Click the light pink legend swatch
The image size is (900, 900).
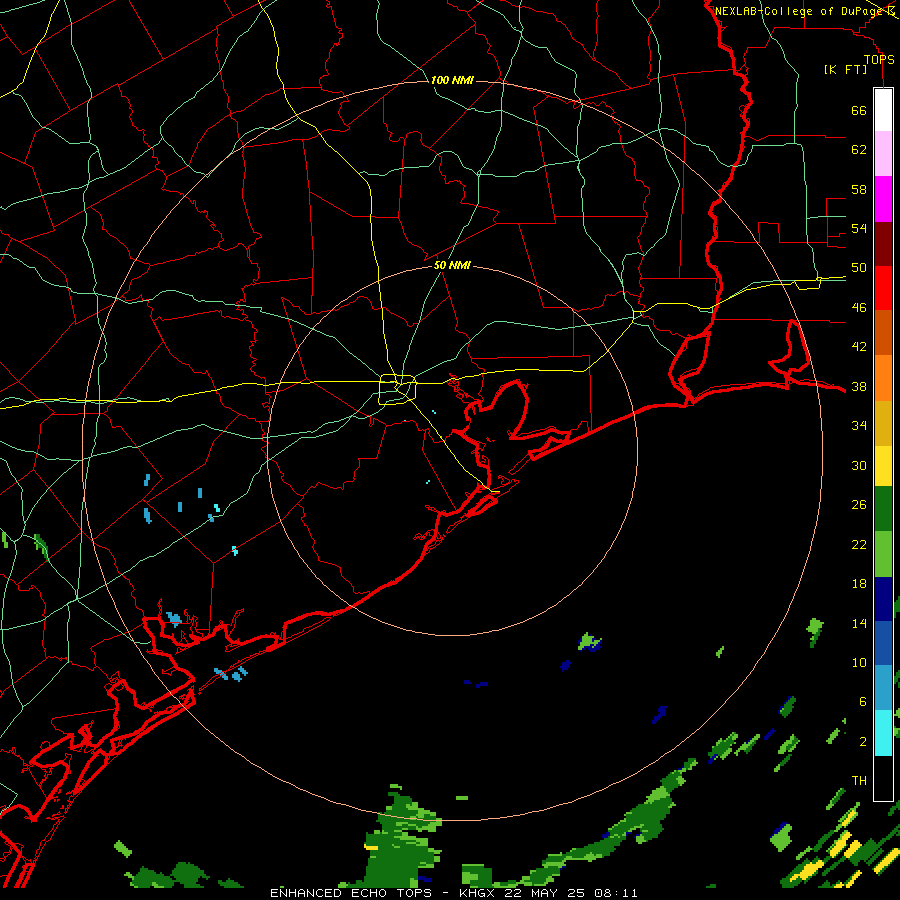[883, 153]
